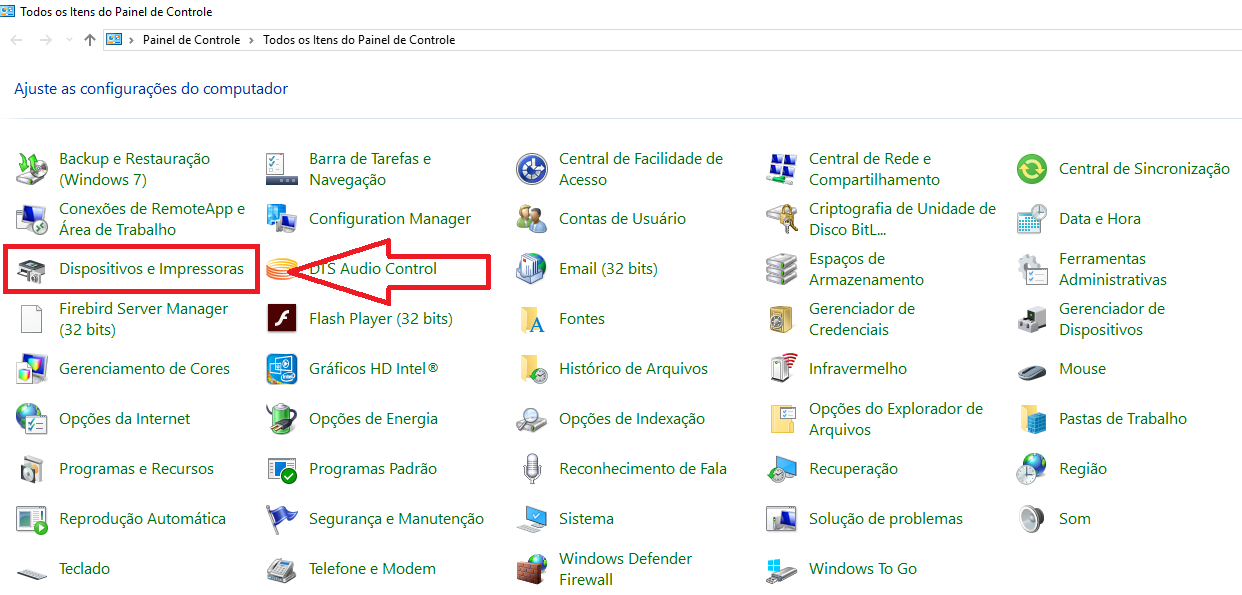This screenshot has width=1242, height=595.
Task: Open the Programas e Recursos icon
Action: point(31,469)
